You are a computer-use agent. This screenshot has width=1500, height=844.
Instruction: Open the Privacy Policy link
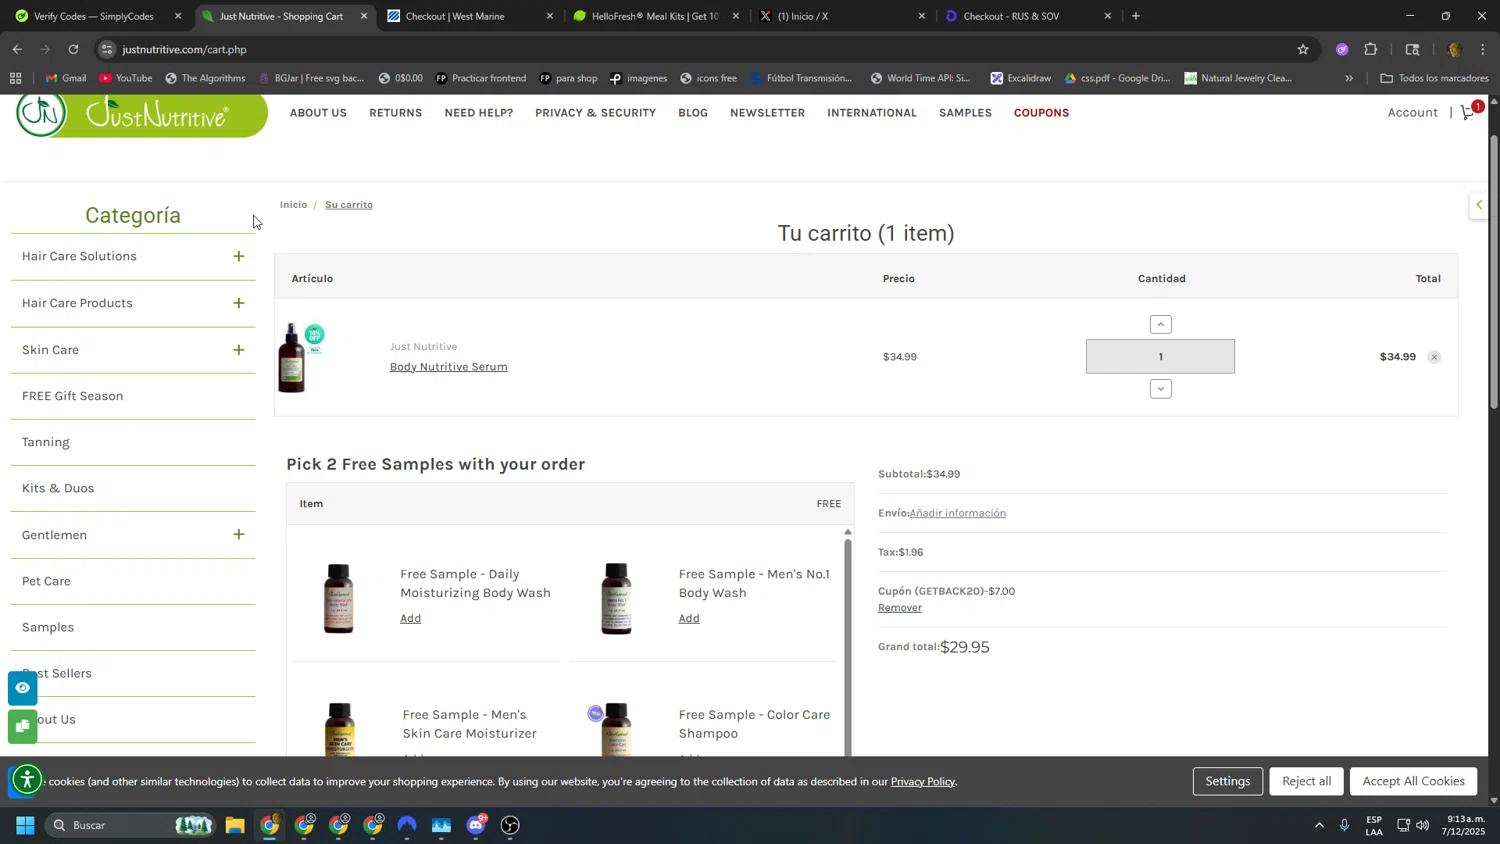[922, 782]
